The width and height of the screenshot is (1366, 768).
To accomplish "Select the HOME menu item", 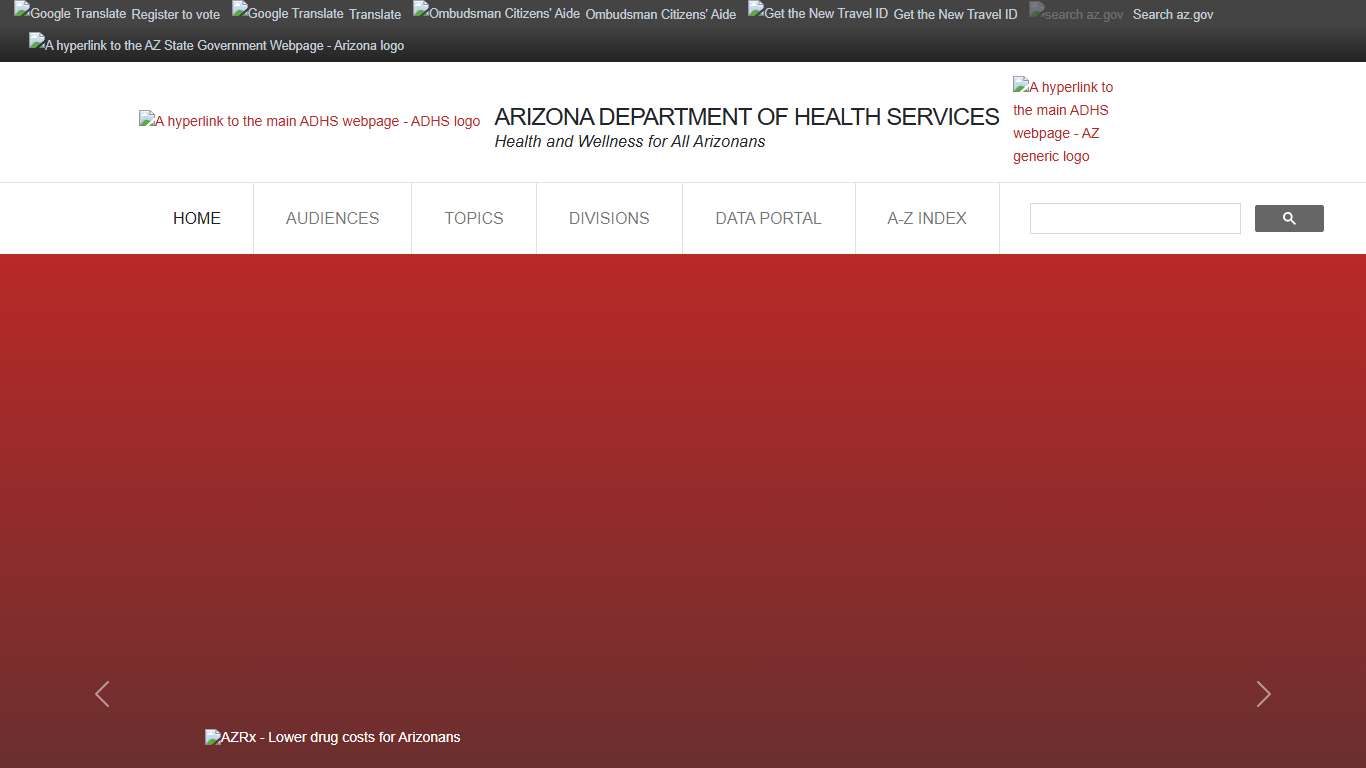I will coord(196,218).
